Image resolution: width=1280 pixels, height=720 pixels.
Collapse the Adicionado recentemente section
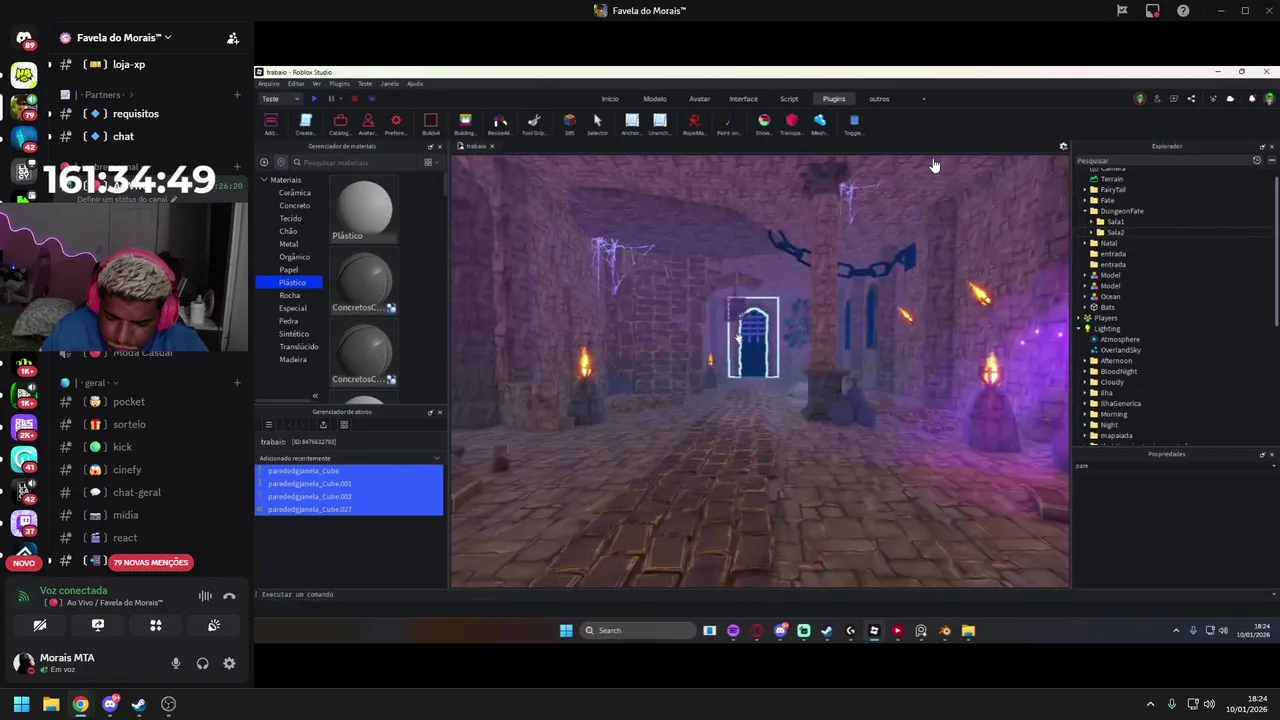tap(436, 458)
